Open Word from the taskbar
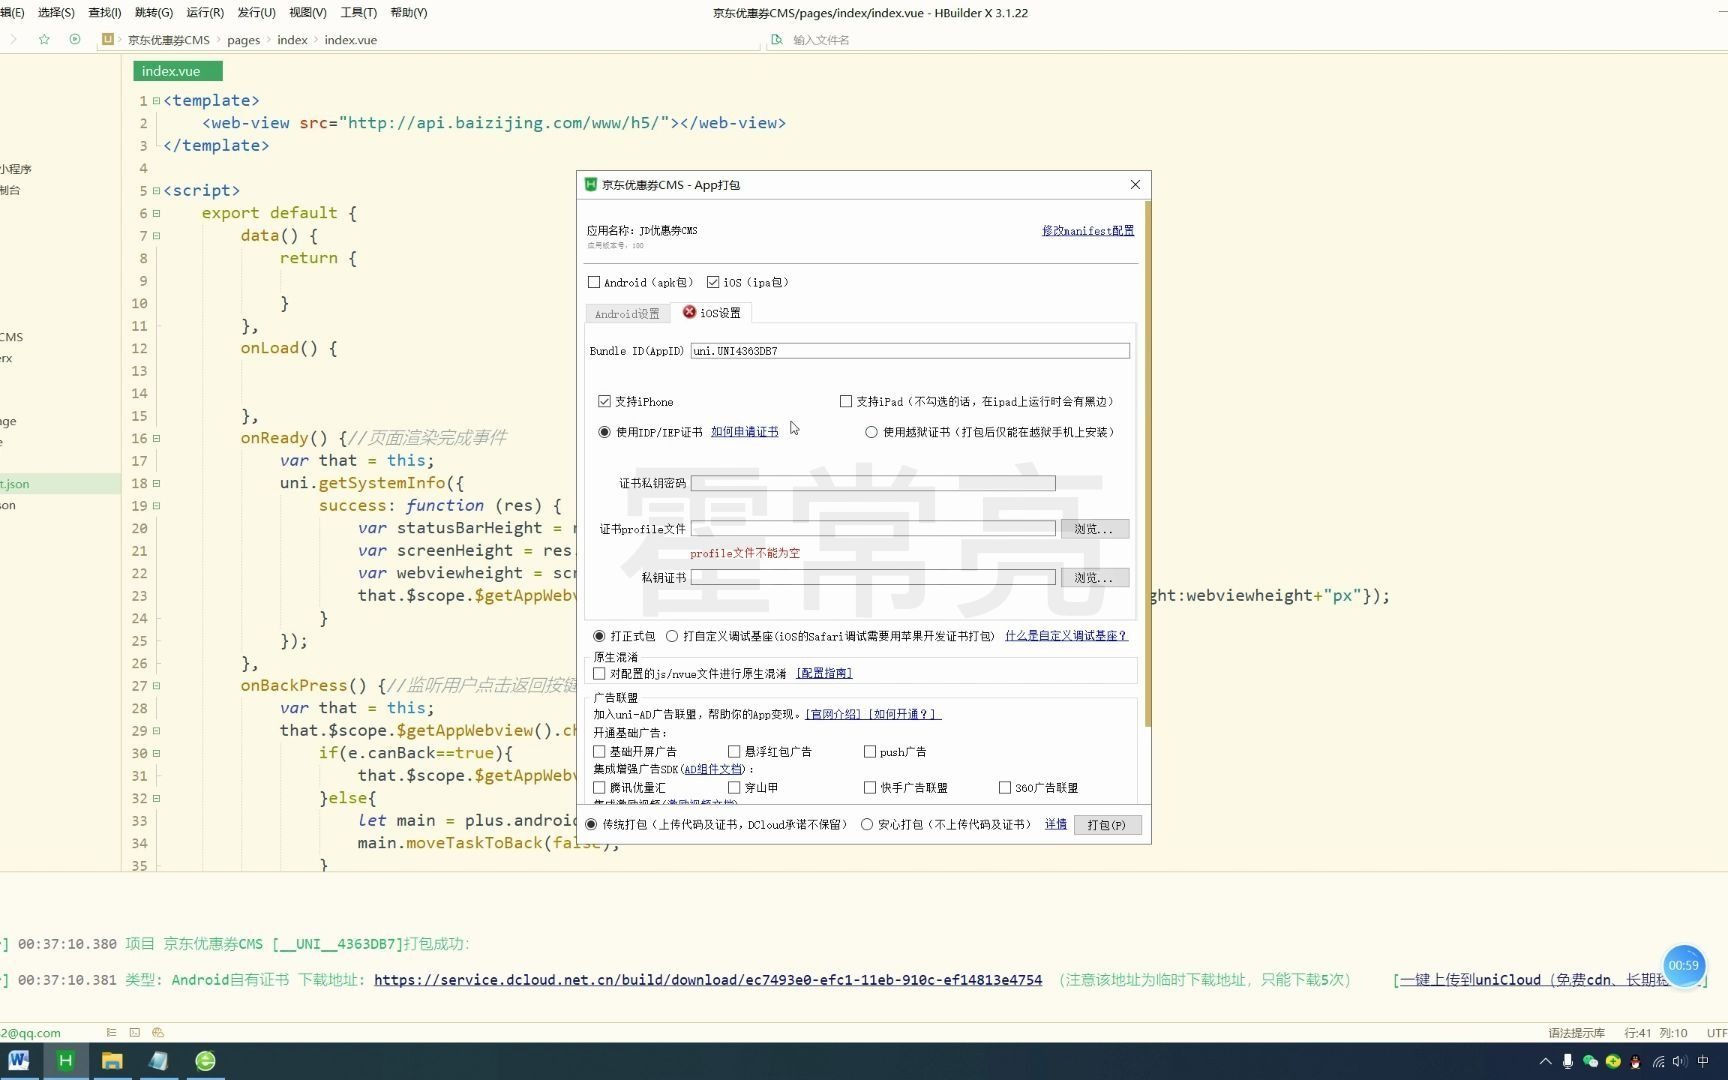This screenshot has height=1080, width=1728. (x=18, y=1061)
